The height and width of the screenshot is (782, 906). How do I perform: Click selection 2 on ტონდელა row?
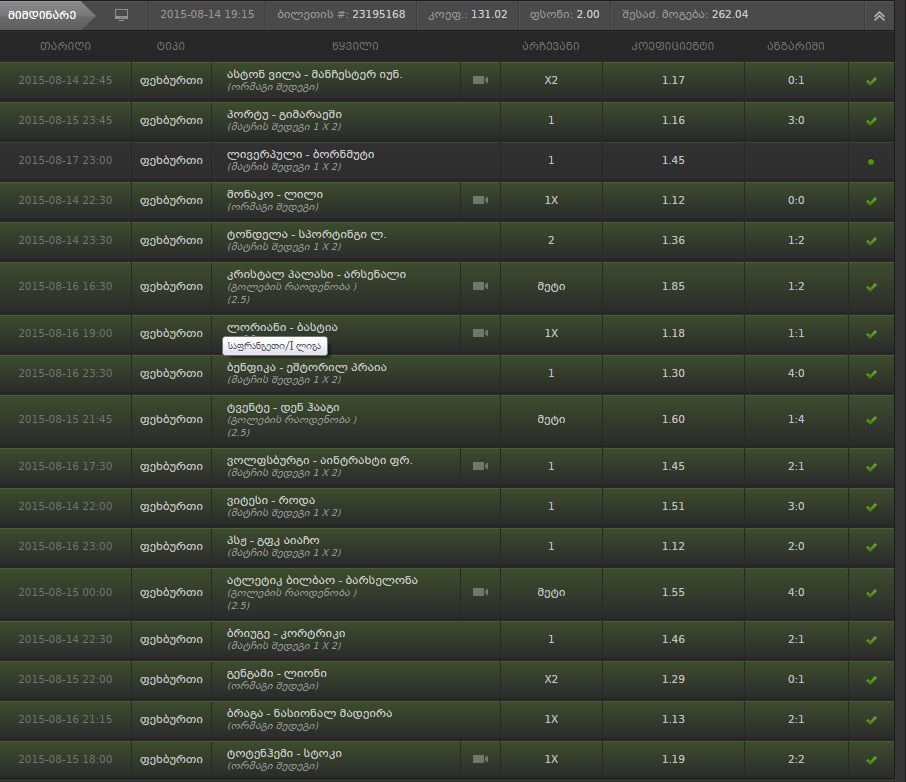[551, 240]
